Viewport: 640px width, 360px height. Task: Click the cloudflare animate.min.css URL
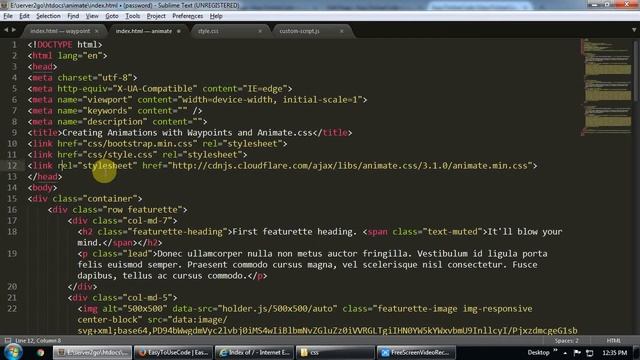point(350,166)
